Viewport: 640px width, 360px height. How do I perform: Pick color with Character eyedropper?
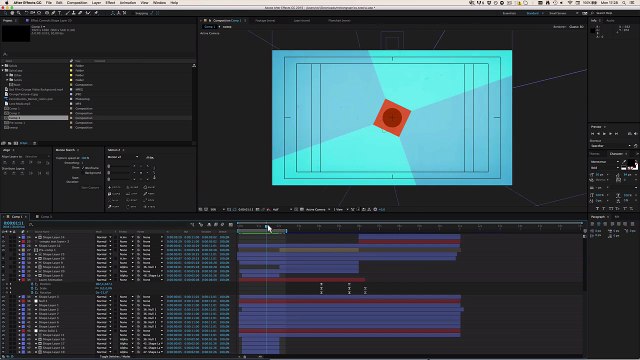point(624,162)
